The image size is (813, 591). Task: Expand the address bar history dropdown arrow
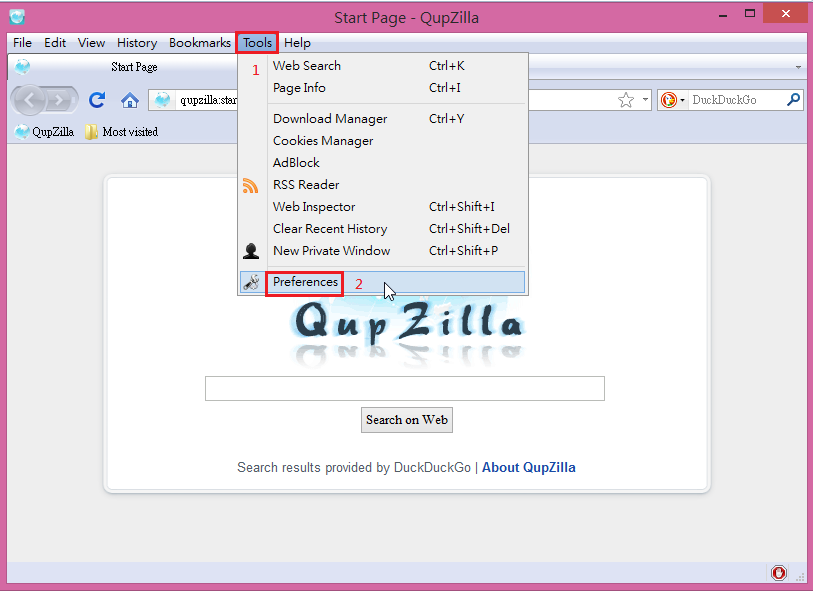point(645,99)
